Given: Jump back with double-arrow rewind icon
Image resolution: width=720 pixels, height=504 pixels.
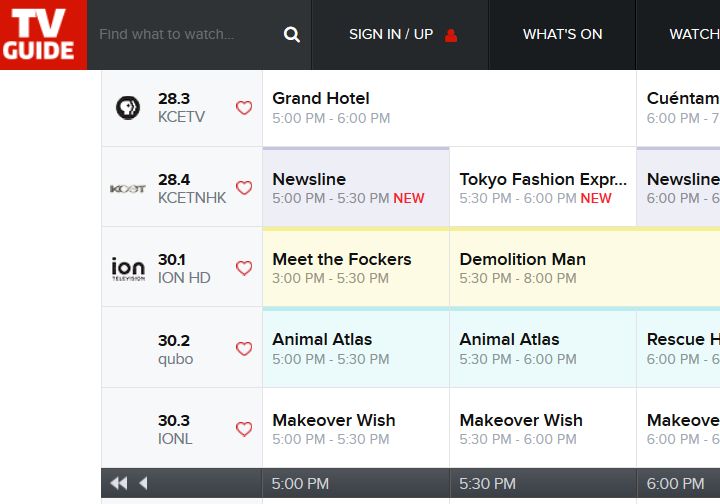Looking at the screenshot, I should tap(119, 484).
